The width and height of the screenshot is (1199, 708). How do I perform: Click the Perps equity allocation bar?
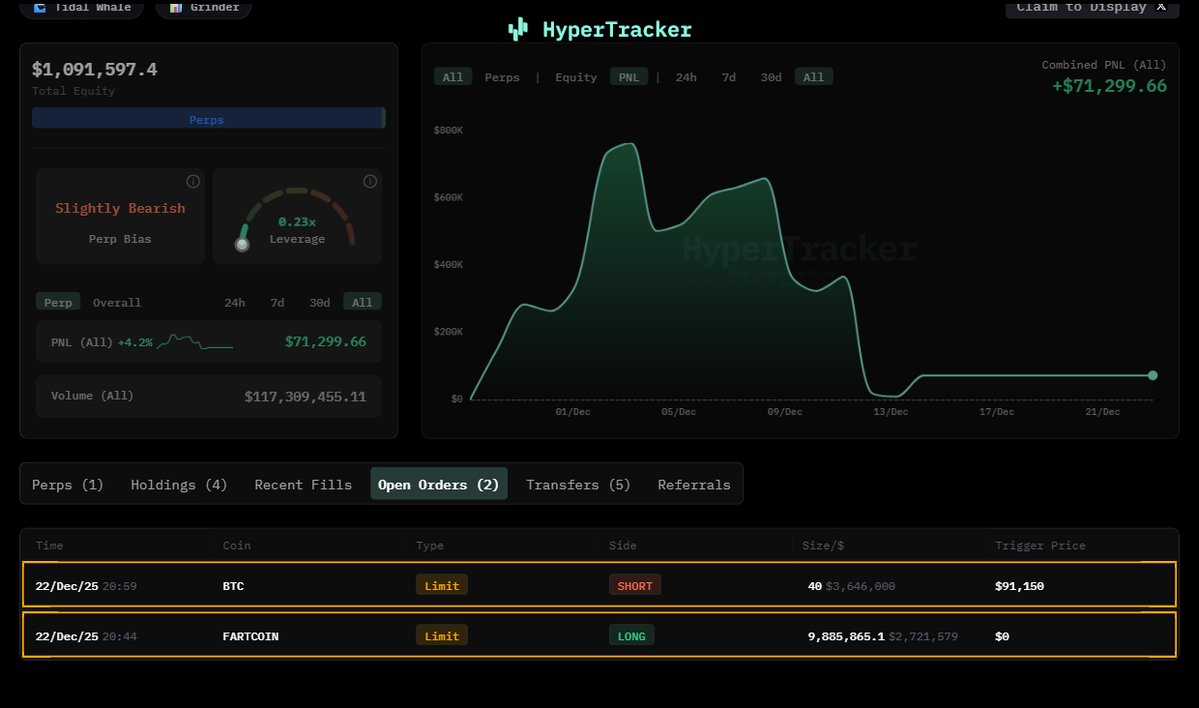click(x=207, y=119)
